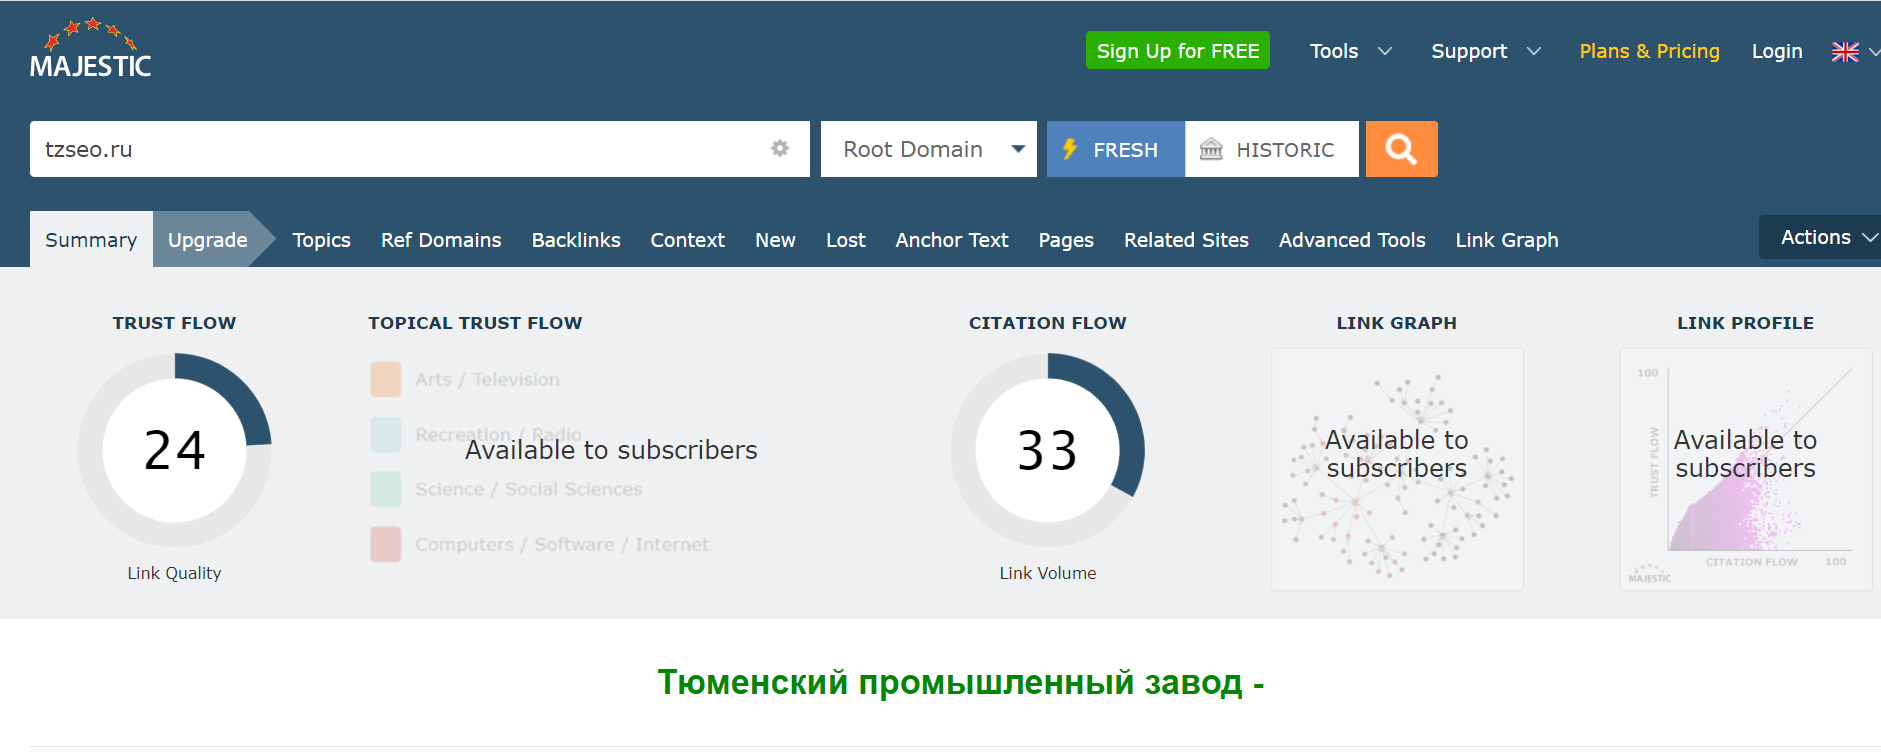The width and height of the screenshot is (1881, 753).
Task: Click the green Тюменский промышленный завод title
Action: click(961, 682)
